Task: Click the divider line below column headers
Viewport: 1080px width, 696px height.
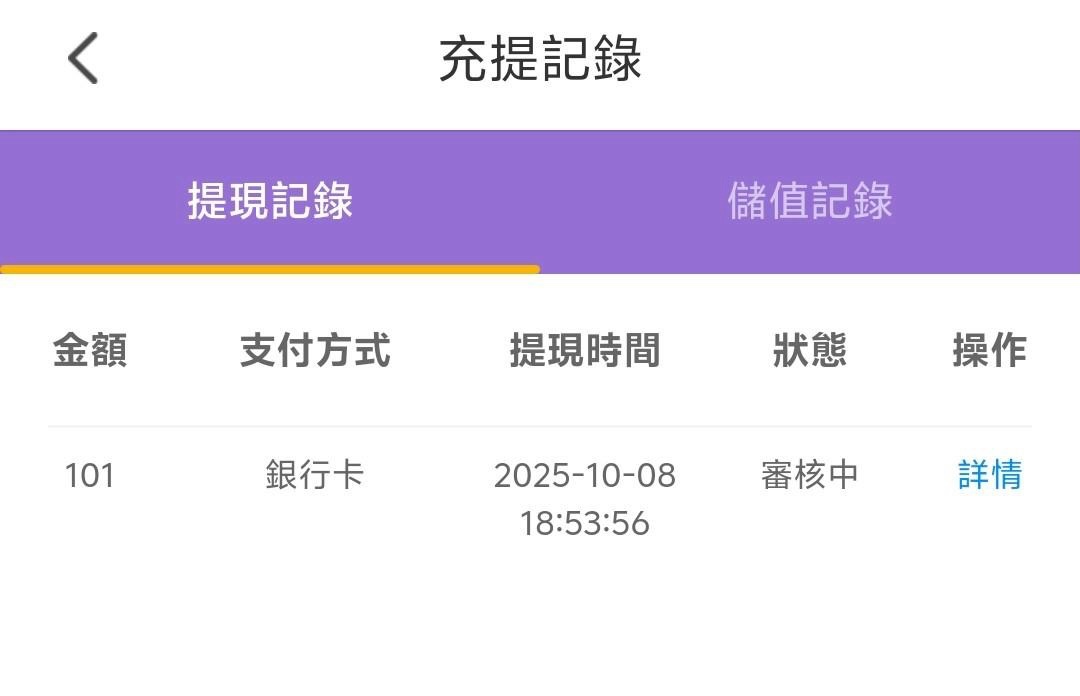Action: [540, 427]
